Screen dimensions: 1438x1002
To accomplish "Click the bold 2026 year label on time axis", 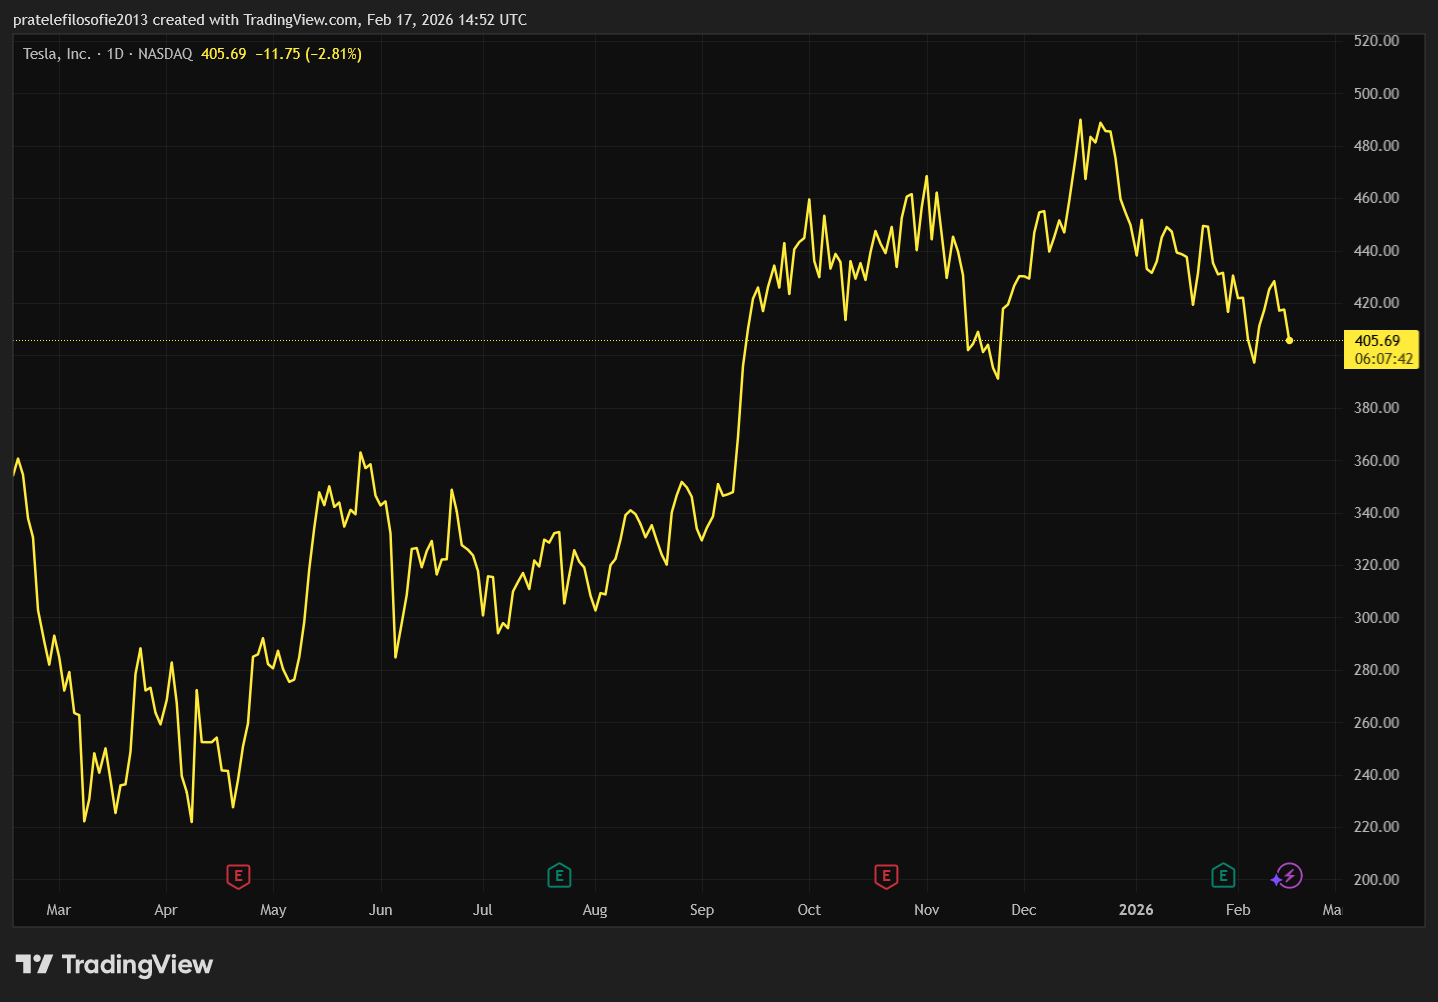I will [x=1136, y=910].
